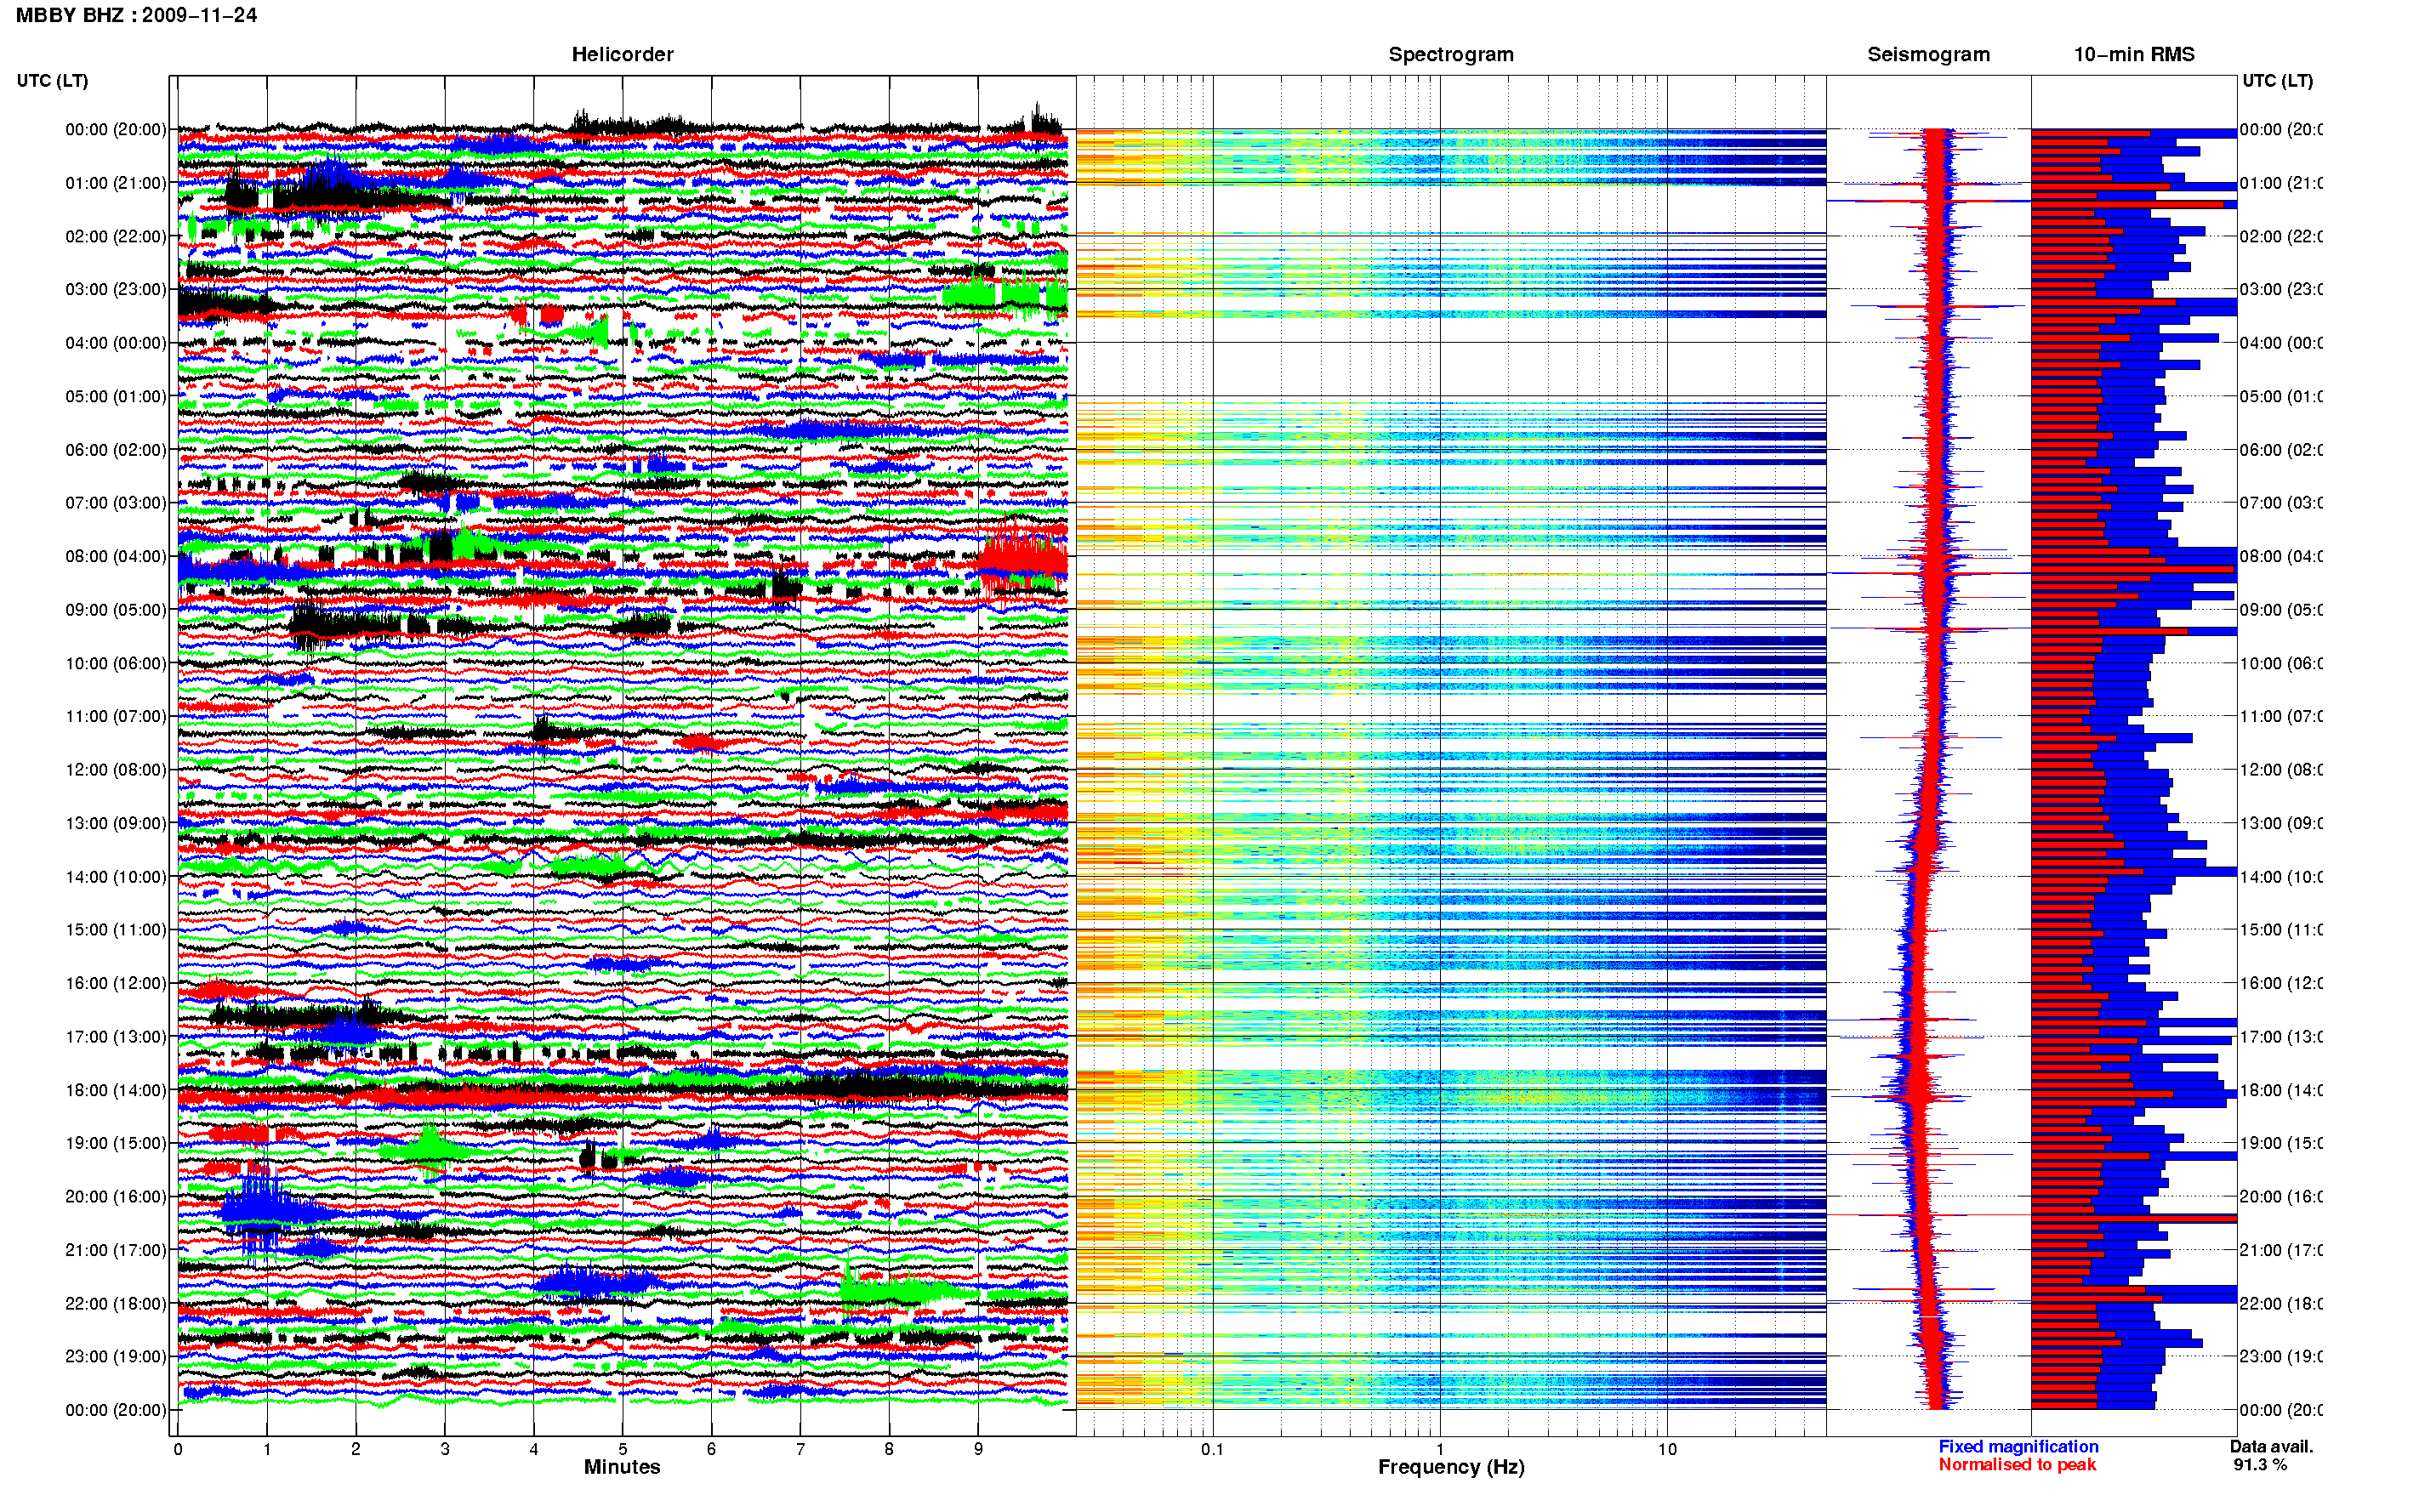Click the right-side '12:00 (08:0' time label
The height and width of the screenshot is (1512, 2419).
[2281, 770]
